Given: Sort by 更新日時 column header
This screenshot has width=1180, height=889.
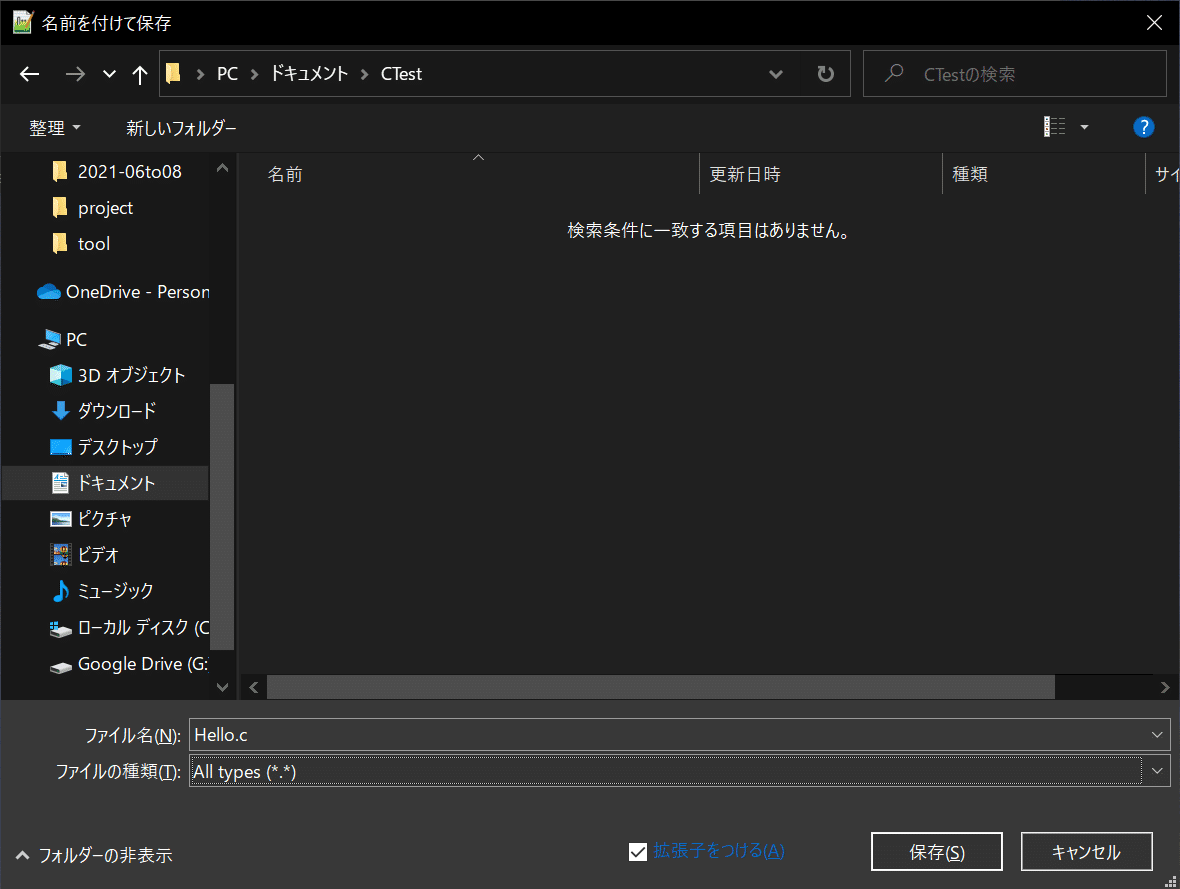Looking at the screenshot, I should (745, 175).
